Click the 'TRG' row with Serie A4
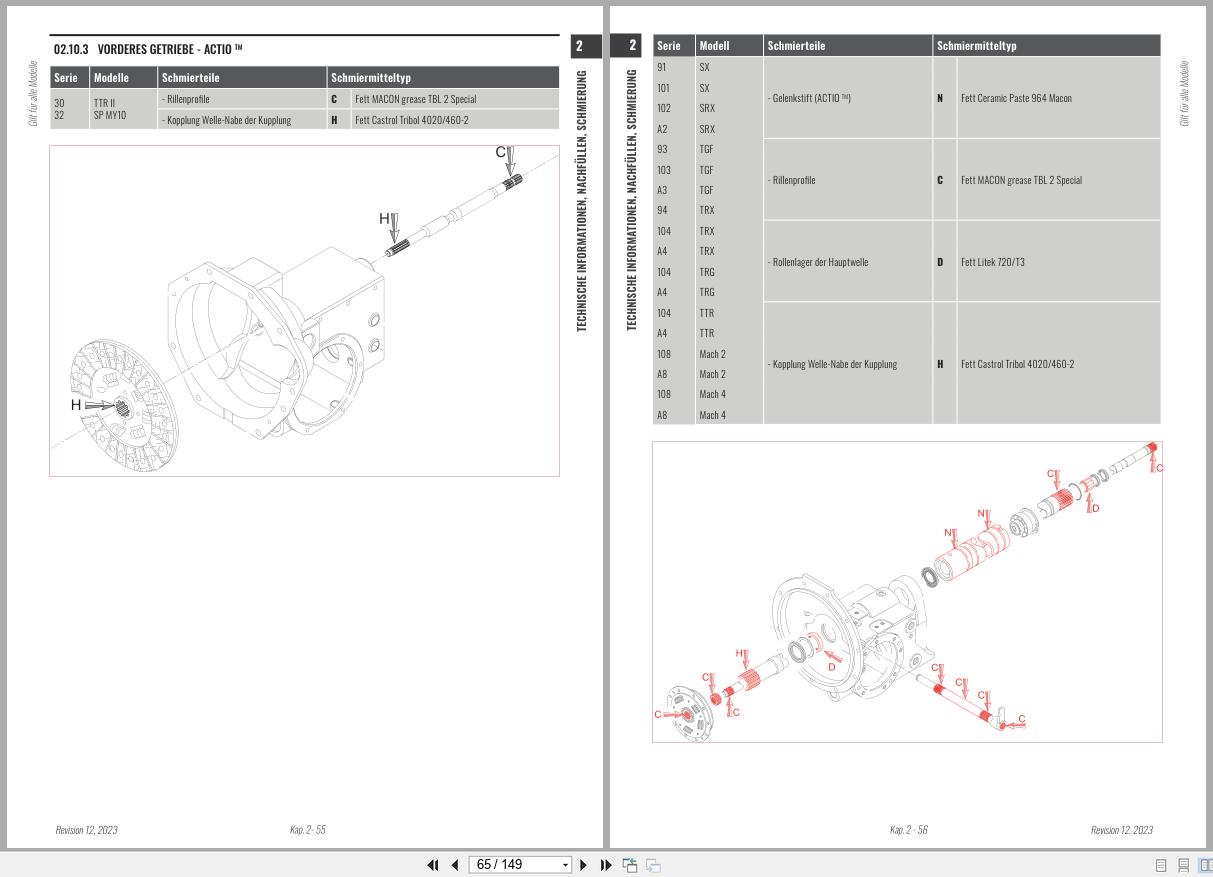The height and width of the screenshot is (877, 1213). (x=706, y=292)
